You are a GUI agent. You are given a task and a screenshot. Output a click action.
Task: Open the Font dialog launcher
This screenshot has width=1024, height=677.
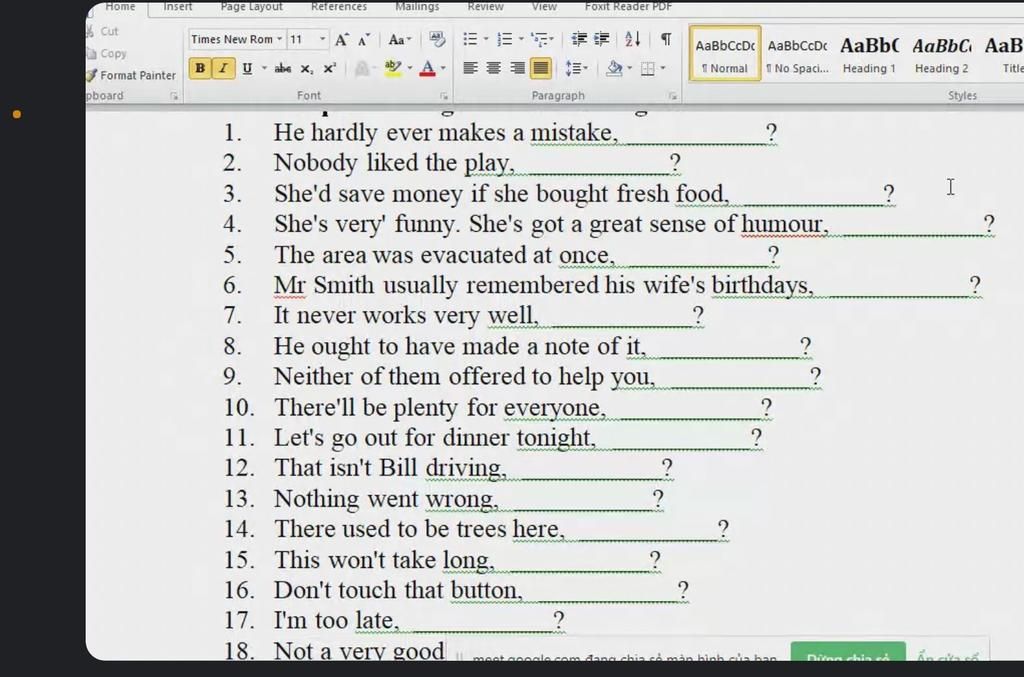444,96
